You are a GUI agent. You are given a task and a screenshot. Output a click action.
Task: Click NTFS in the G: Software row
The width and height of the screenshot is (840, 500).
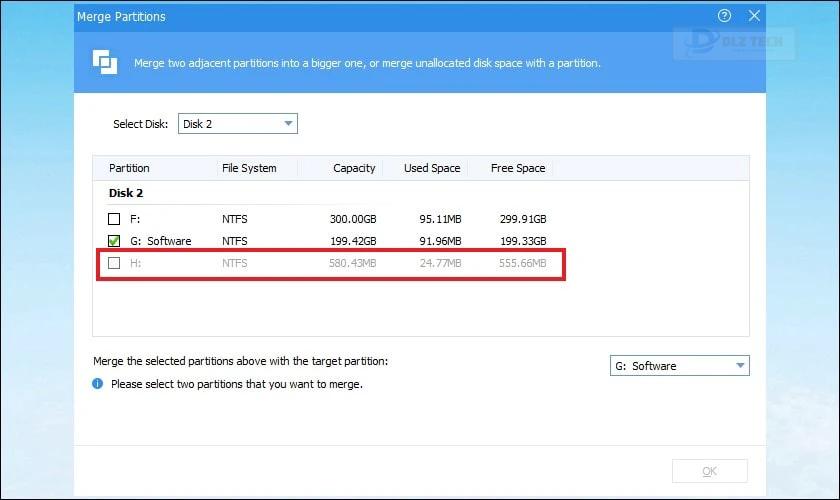tap(235, 241)
